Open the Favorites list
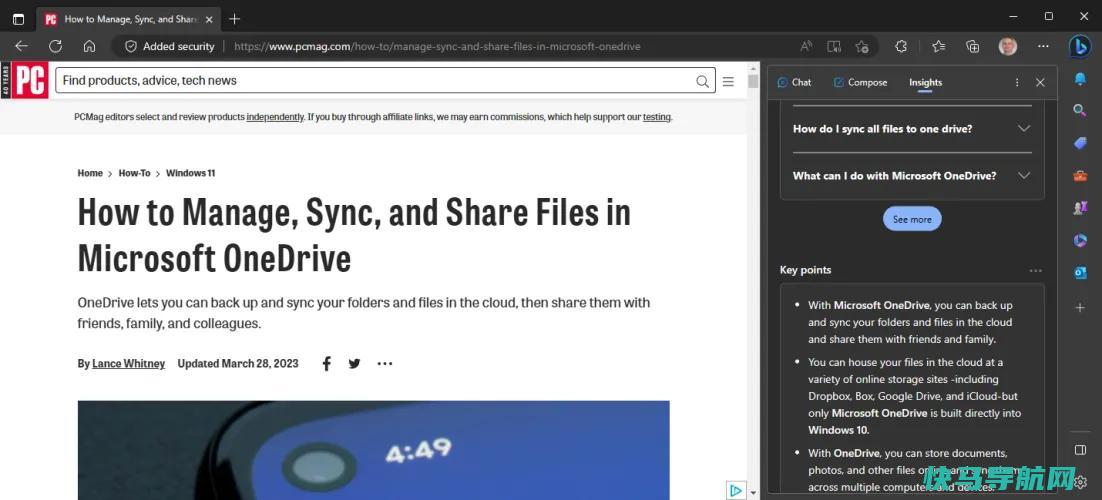Viewport: 1102px width, 500px height. 938,46
